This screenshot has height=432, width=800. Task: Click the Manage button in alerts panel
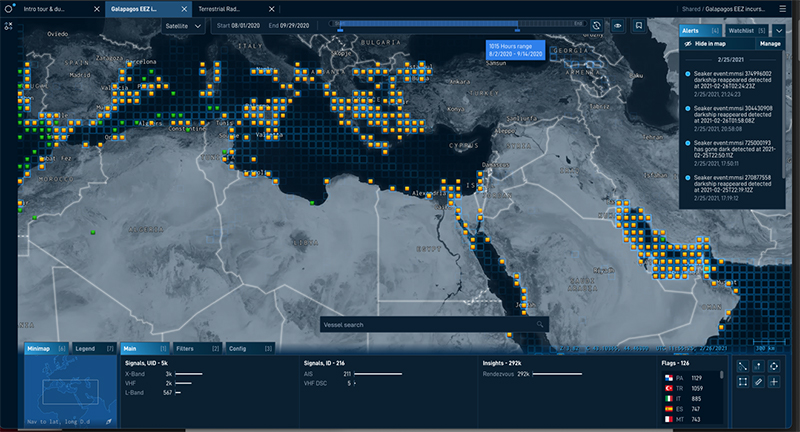click(x=770, y=44)
